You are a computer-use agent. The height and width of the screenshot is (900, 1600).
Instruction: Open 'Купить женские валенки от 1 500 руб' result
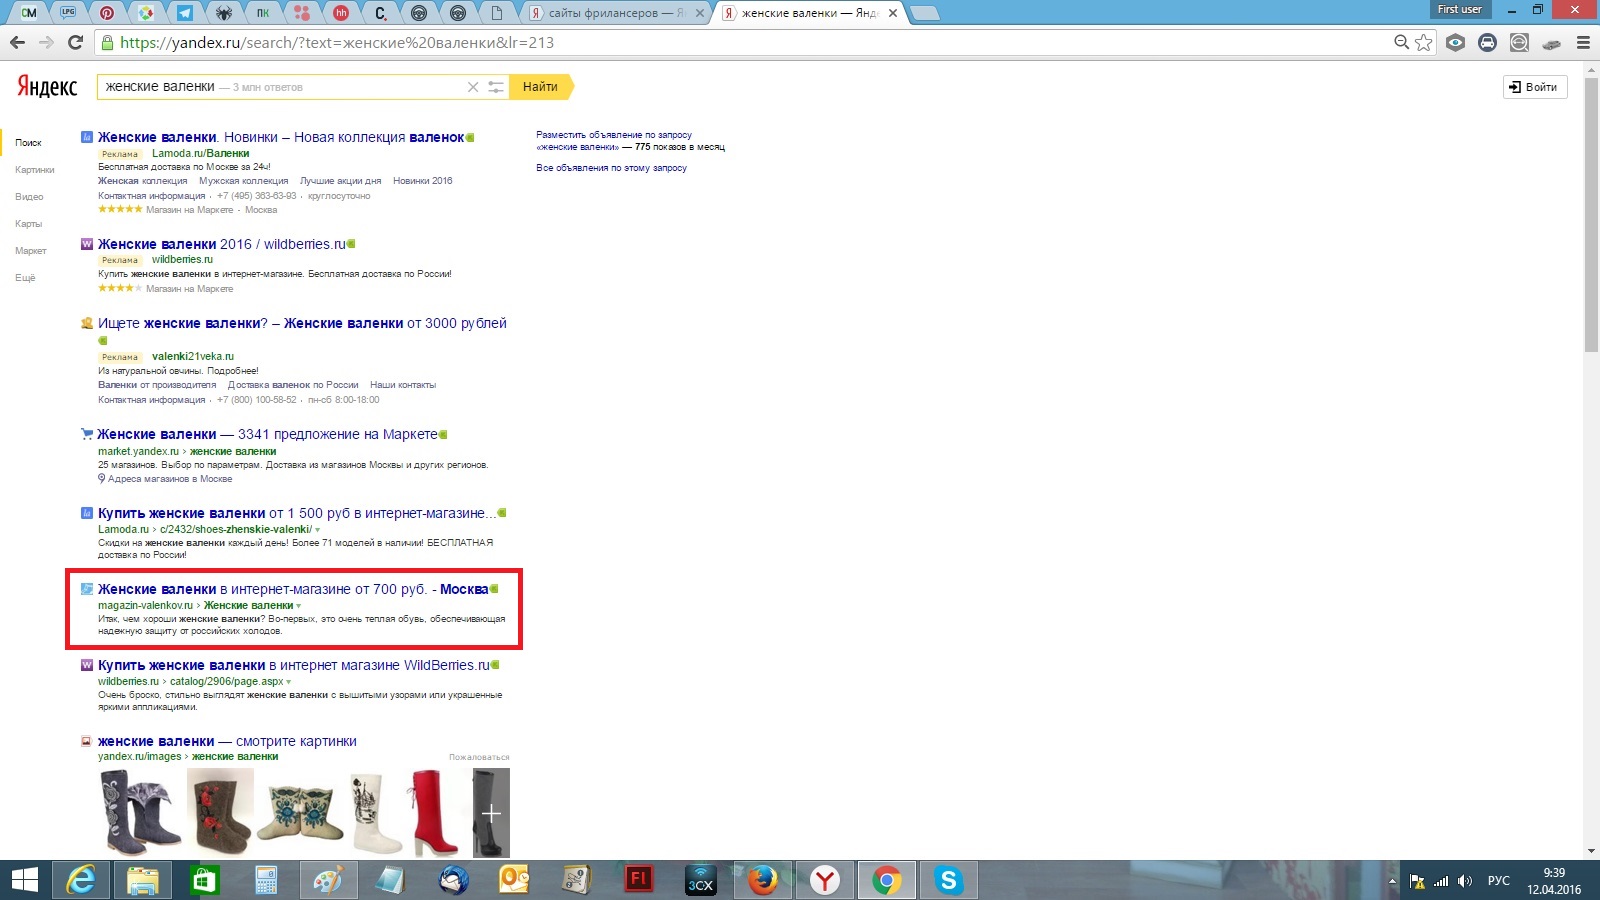click(x=297, y=513)
